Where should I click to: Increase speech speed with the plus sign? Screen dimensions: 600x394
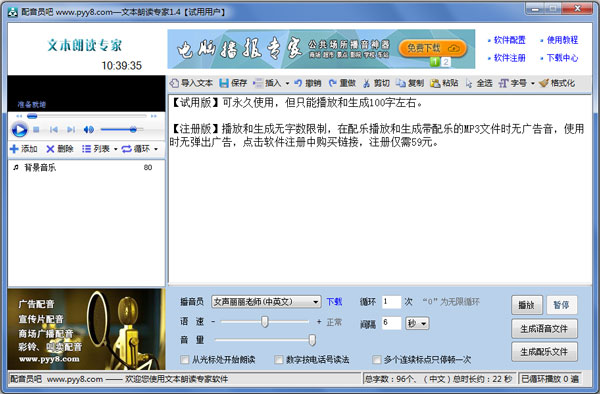tap(319, 322)
